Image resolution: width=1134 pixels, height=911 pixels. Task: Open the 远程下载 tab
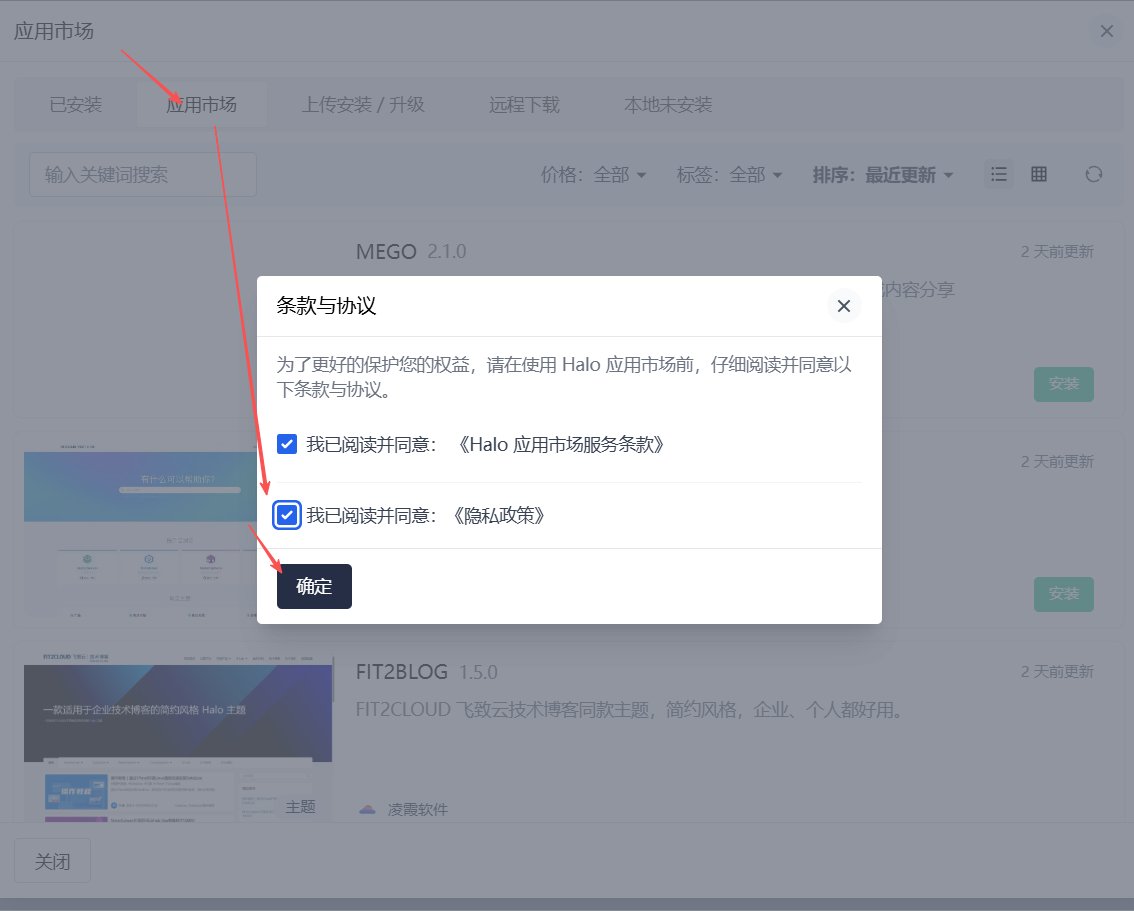(x=524, y=105)
